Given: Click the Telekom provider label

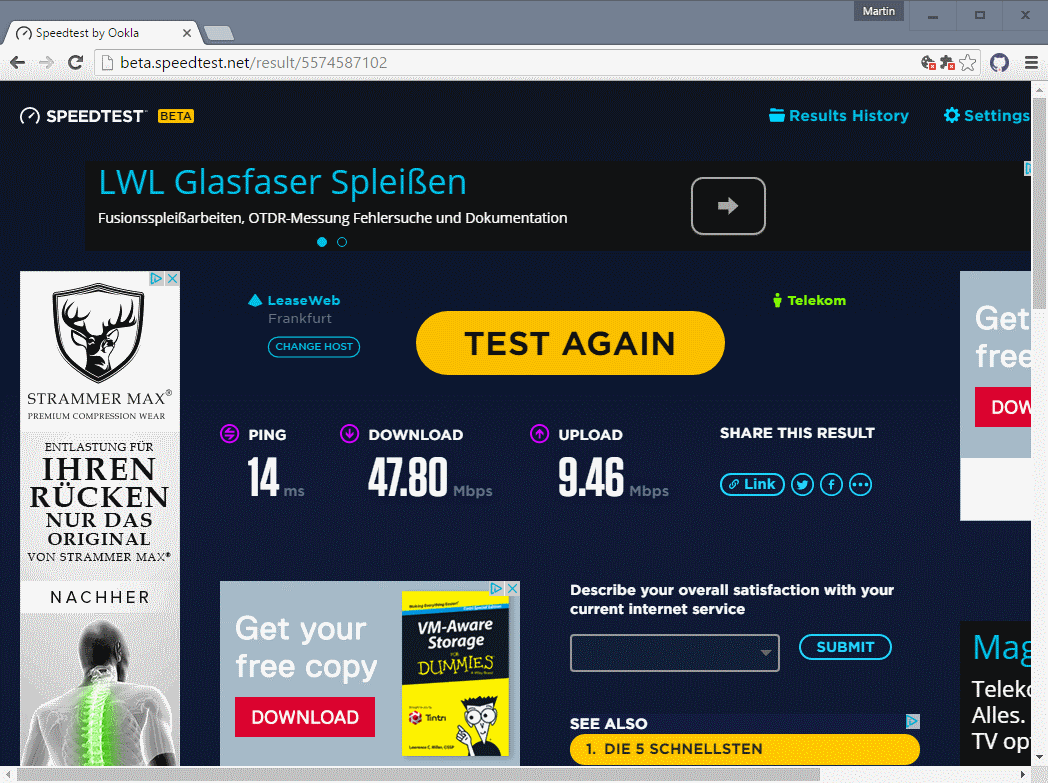Looking at the screenshot, I should coord(816,301).
